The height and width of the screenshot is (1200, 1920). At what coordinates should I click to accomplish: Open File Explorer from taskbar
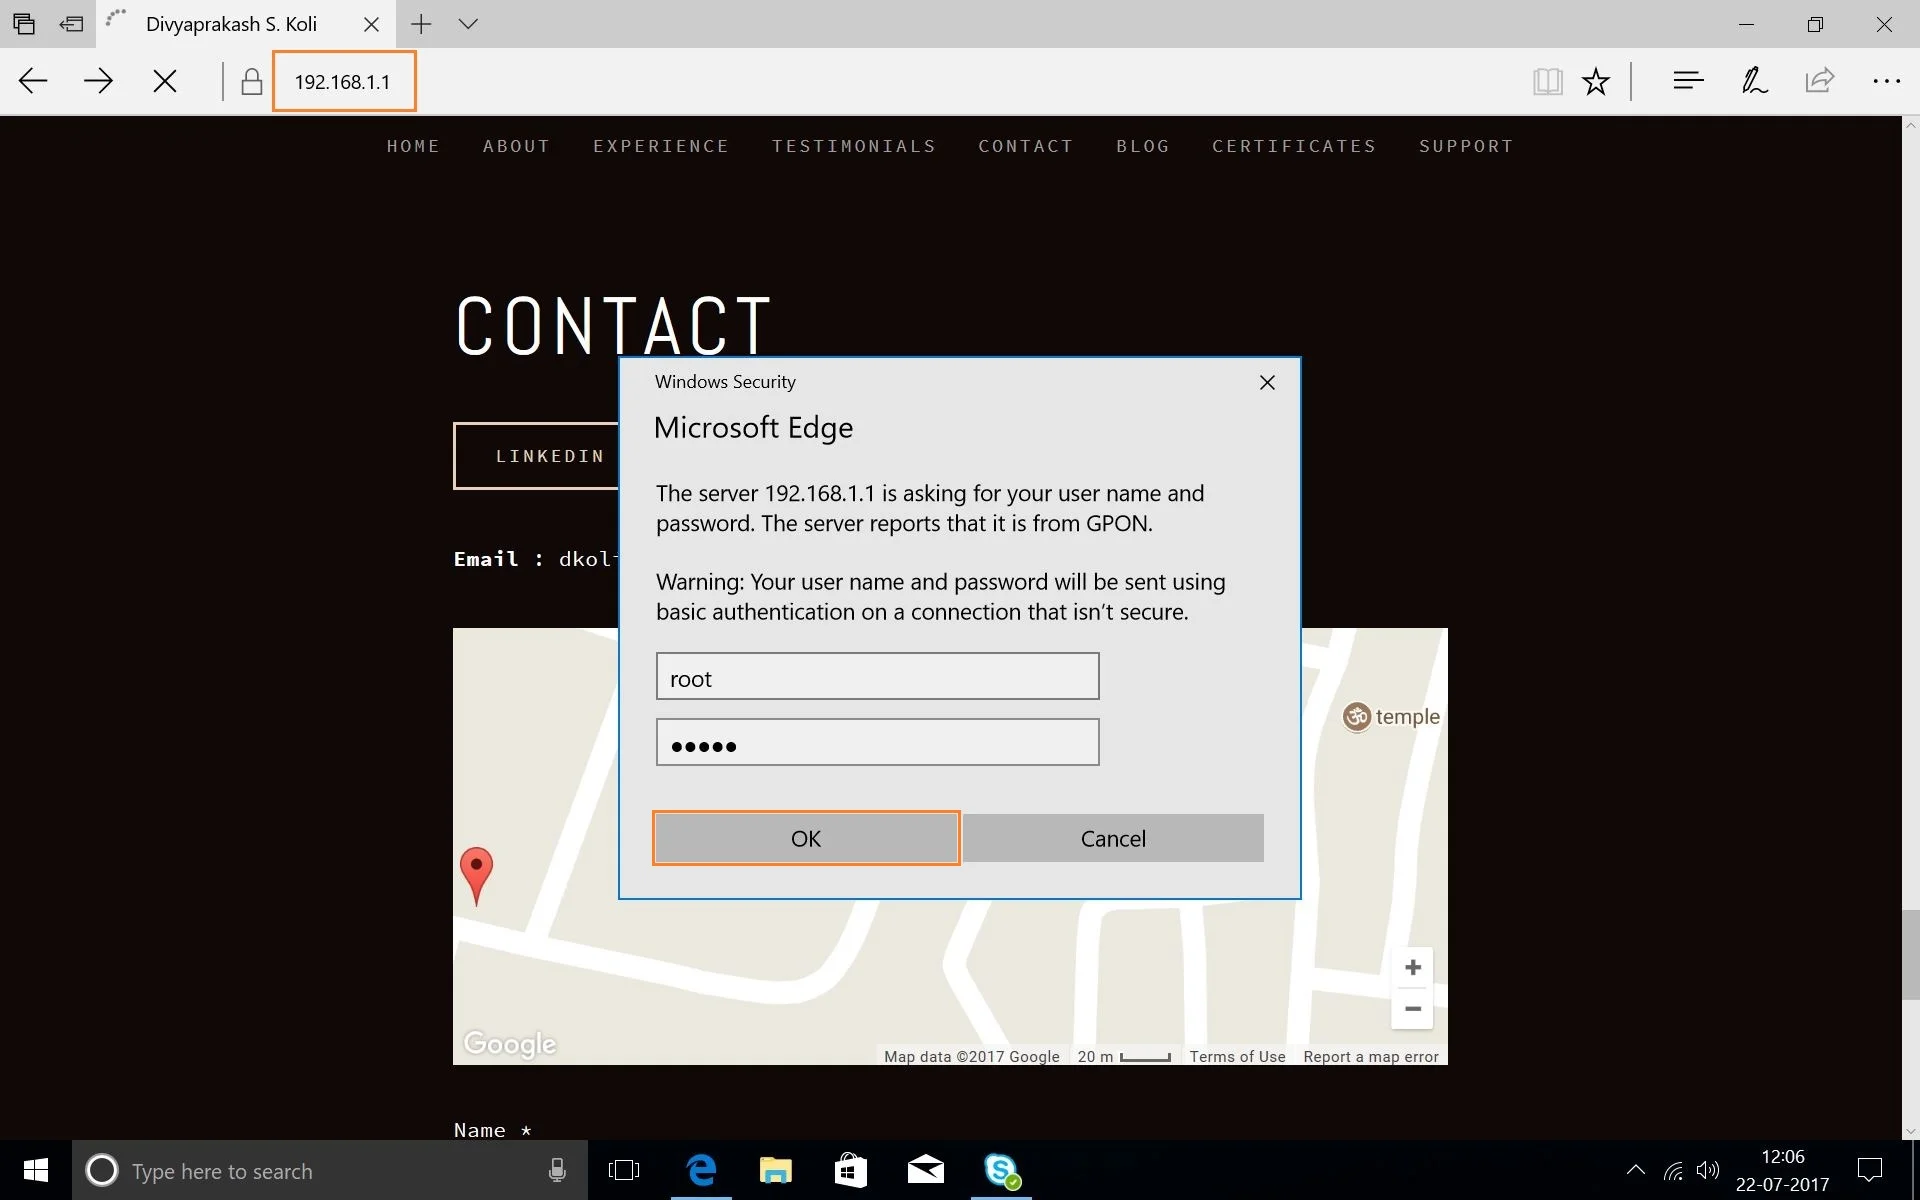(x=776, y=1170)
